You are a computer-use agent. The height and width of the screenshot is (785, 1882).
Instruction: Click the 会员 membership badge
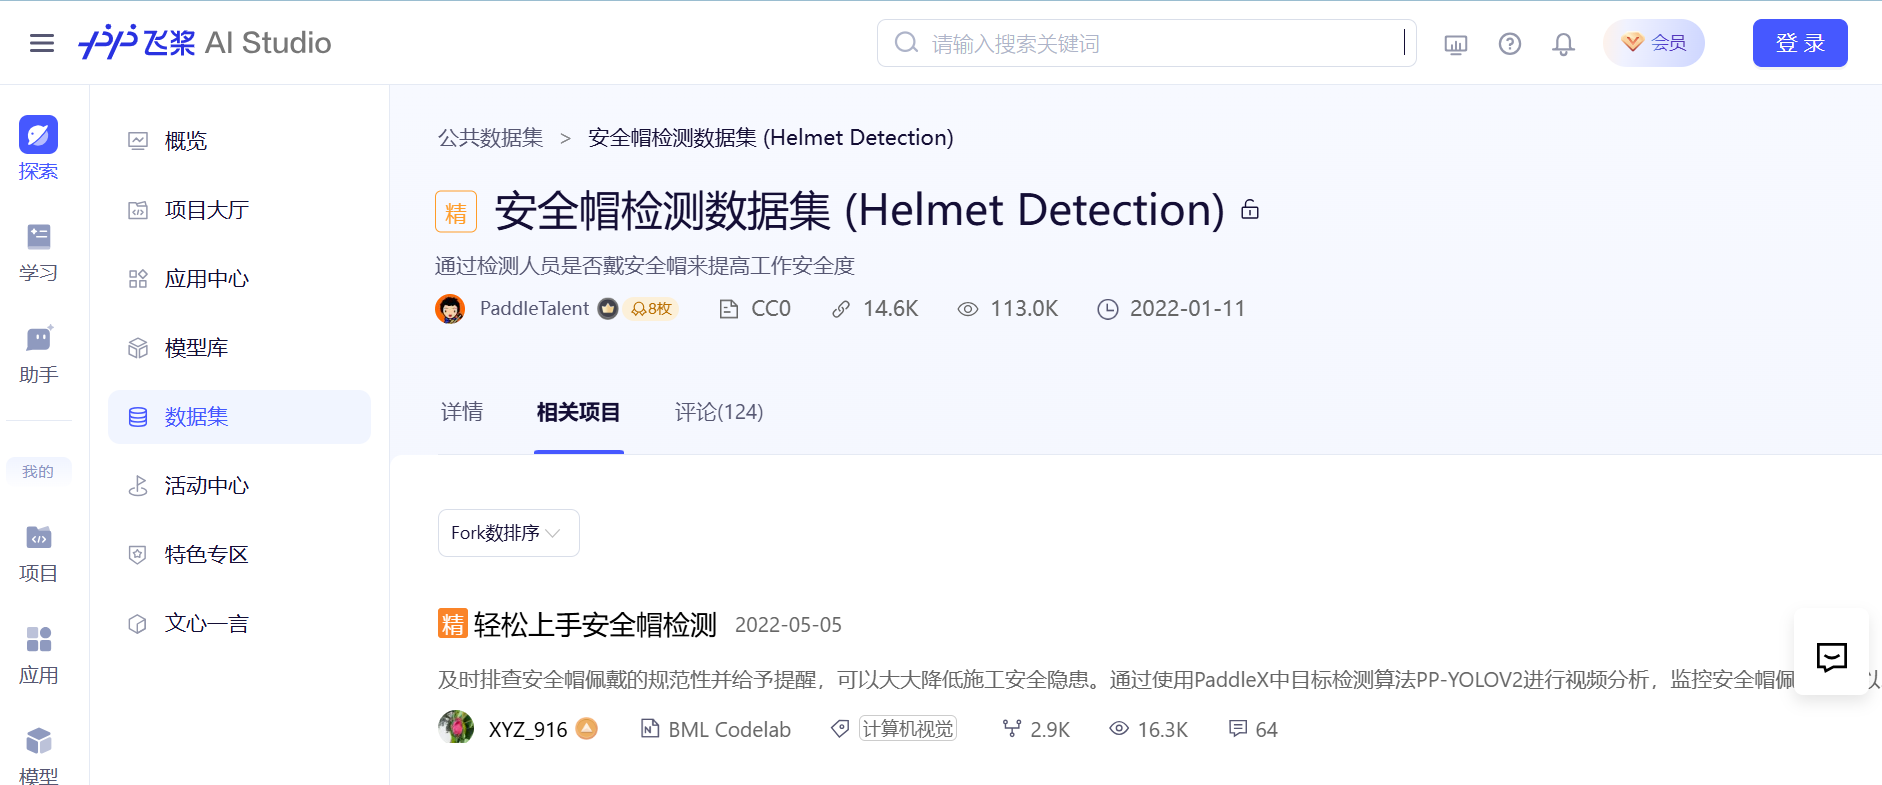click(x=1654, y=43)
